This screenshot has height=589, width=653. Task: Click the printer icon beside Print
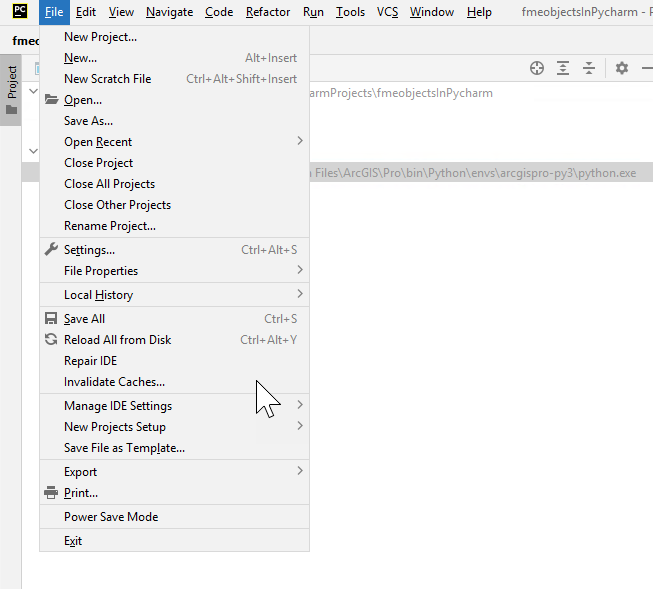tap(52, 493)
